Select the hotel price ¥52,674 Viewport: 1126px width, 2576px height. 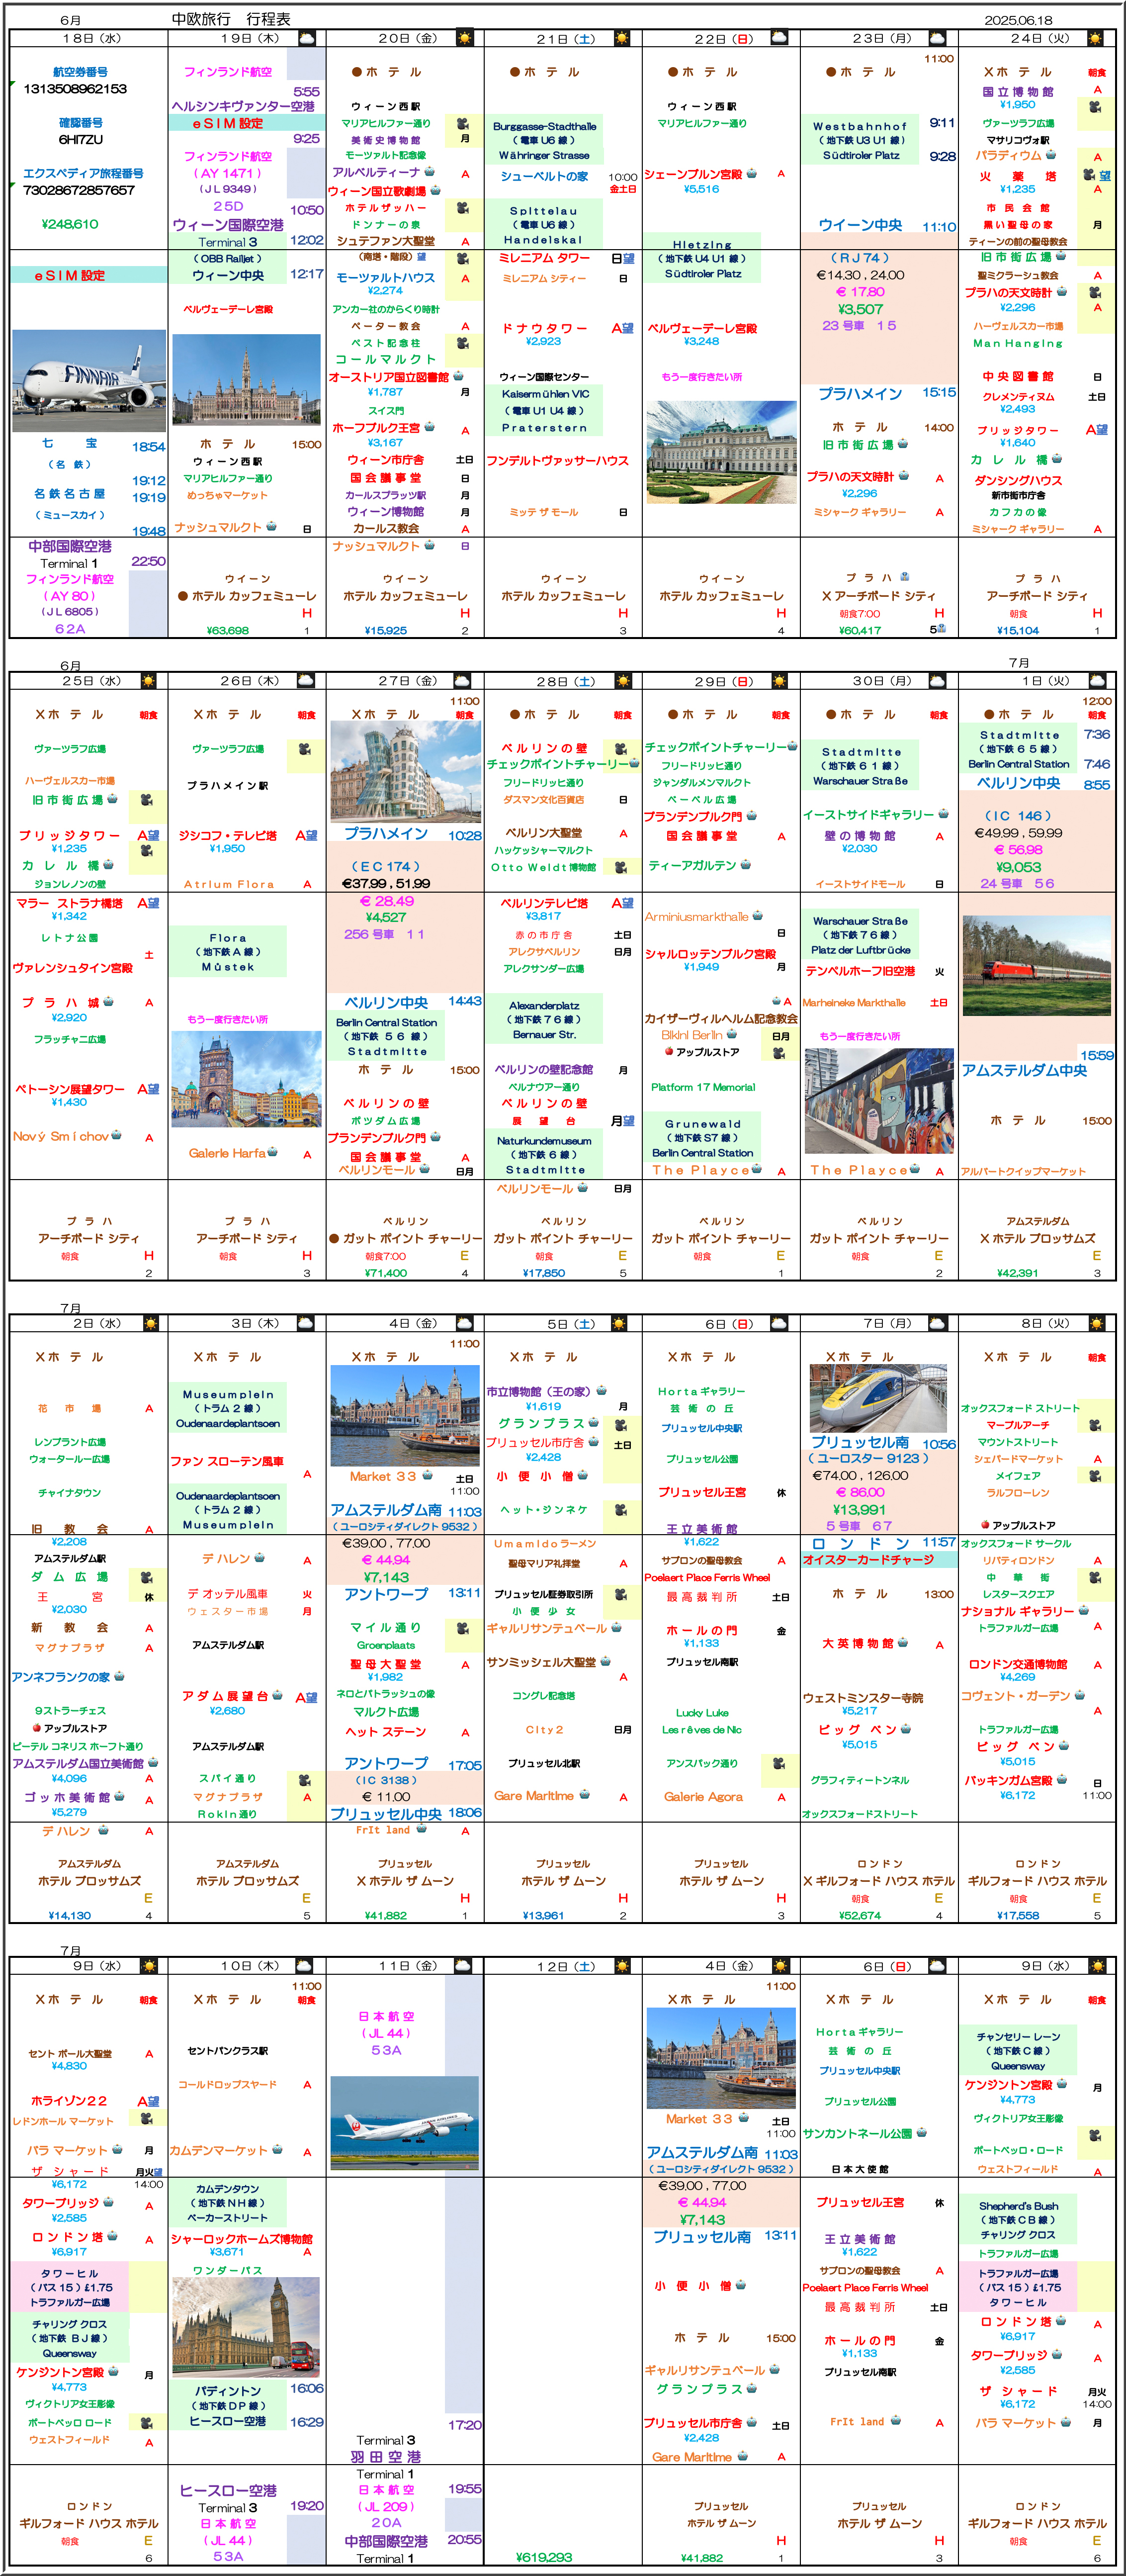(x=860, y=1915)
